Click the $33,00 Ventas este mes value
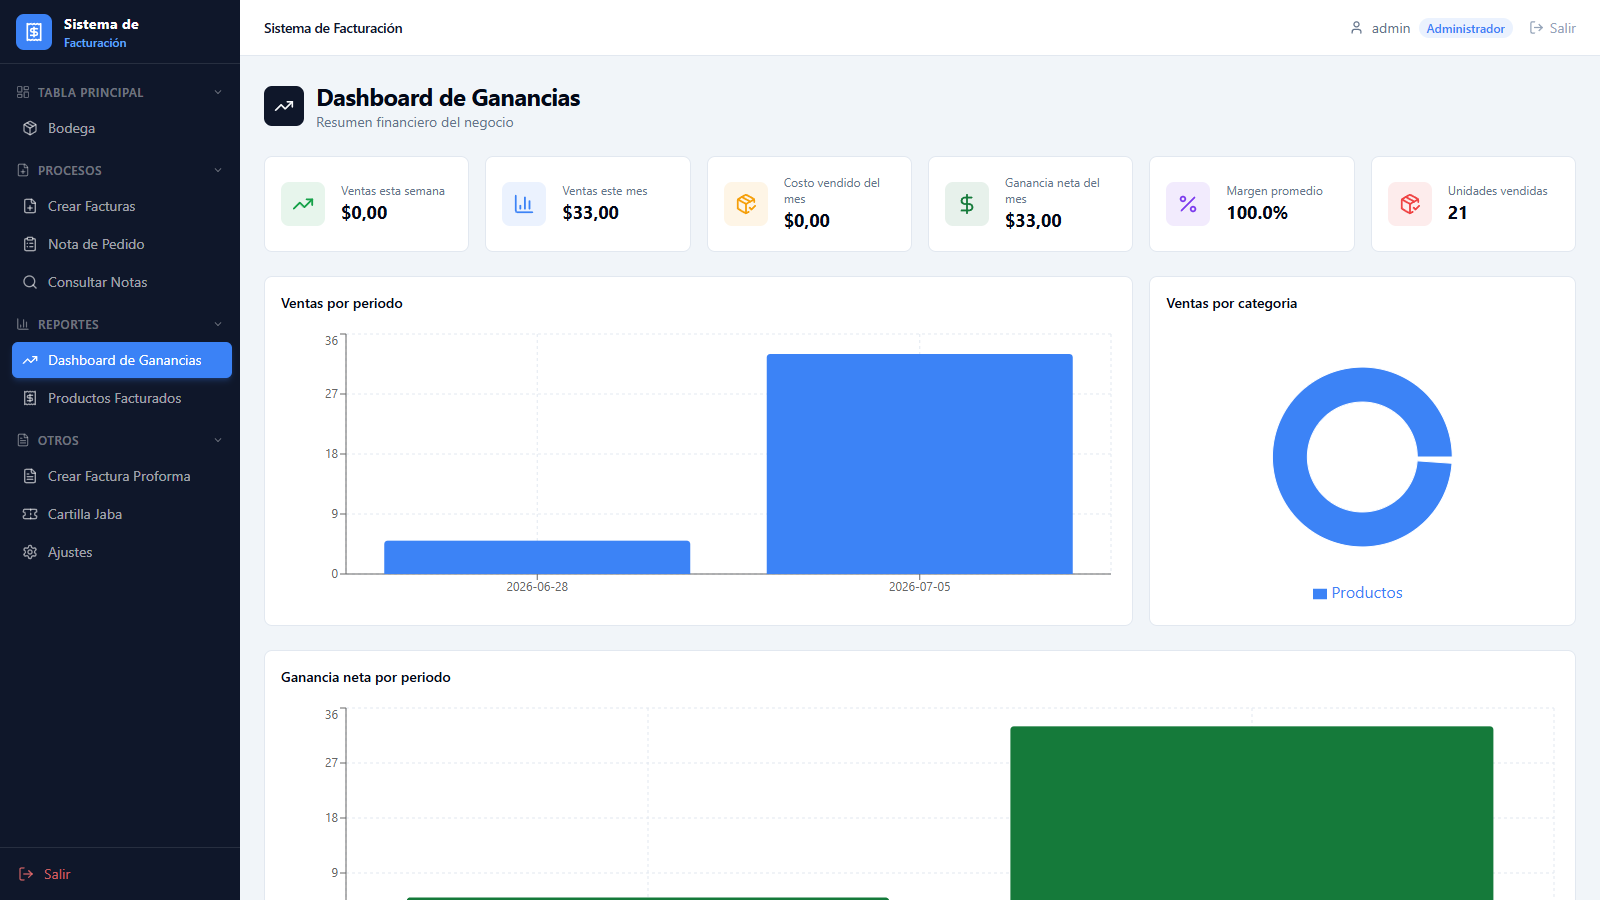Image resolution: width=1600 pixels, height=900 pixels. 591,213
